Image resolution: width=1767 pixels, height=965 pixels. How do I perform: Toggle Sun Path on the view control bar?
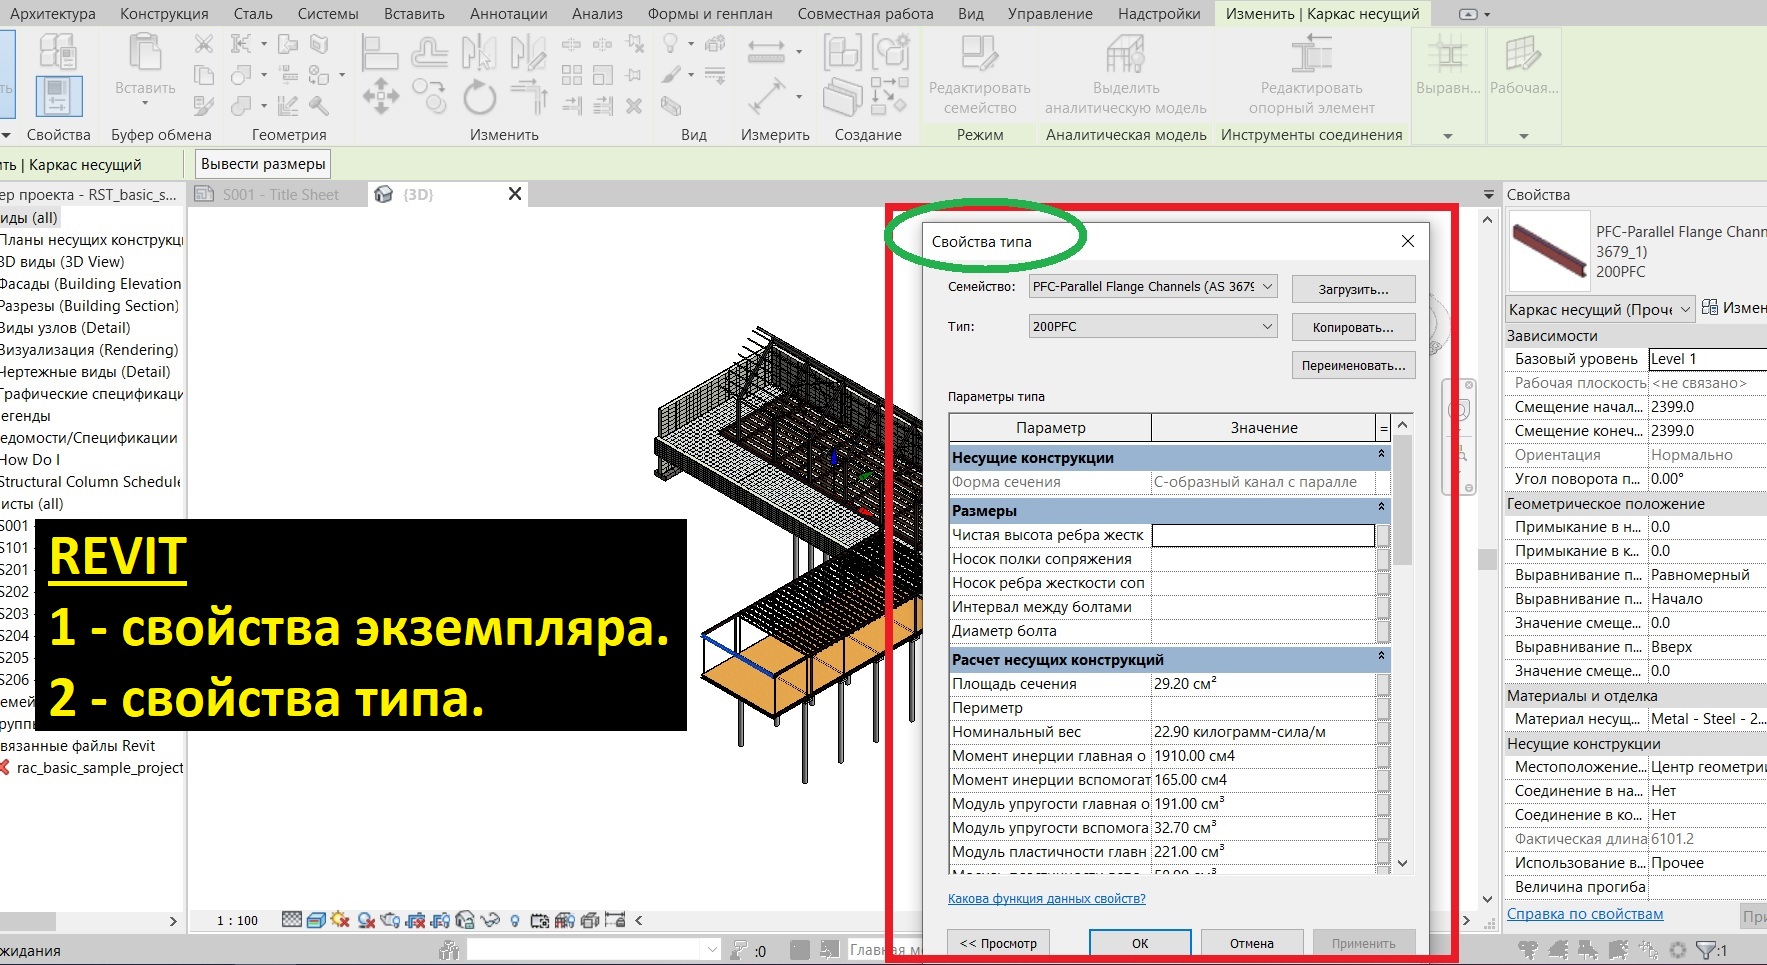338,919
